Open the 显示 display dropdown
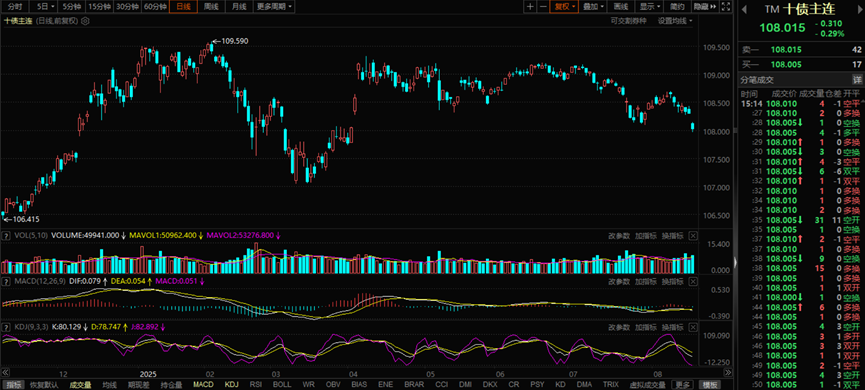This screenshot has height=390, width=865. [650, 7]
